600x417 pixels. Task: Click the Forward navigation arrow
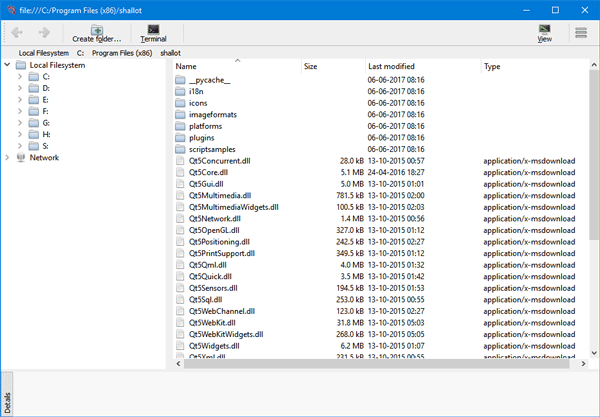tap(44, 33)
